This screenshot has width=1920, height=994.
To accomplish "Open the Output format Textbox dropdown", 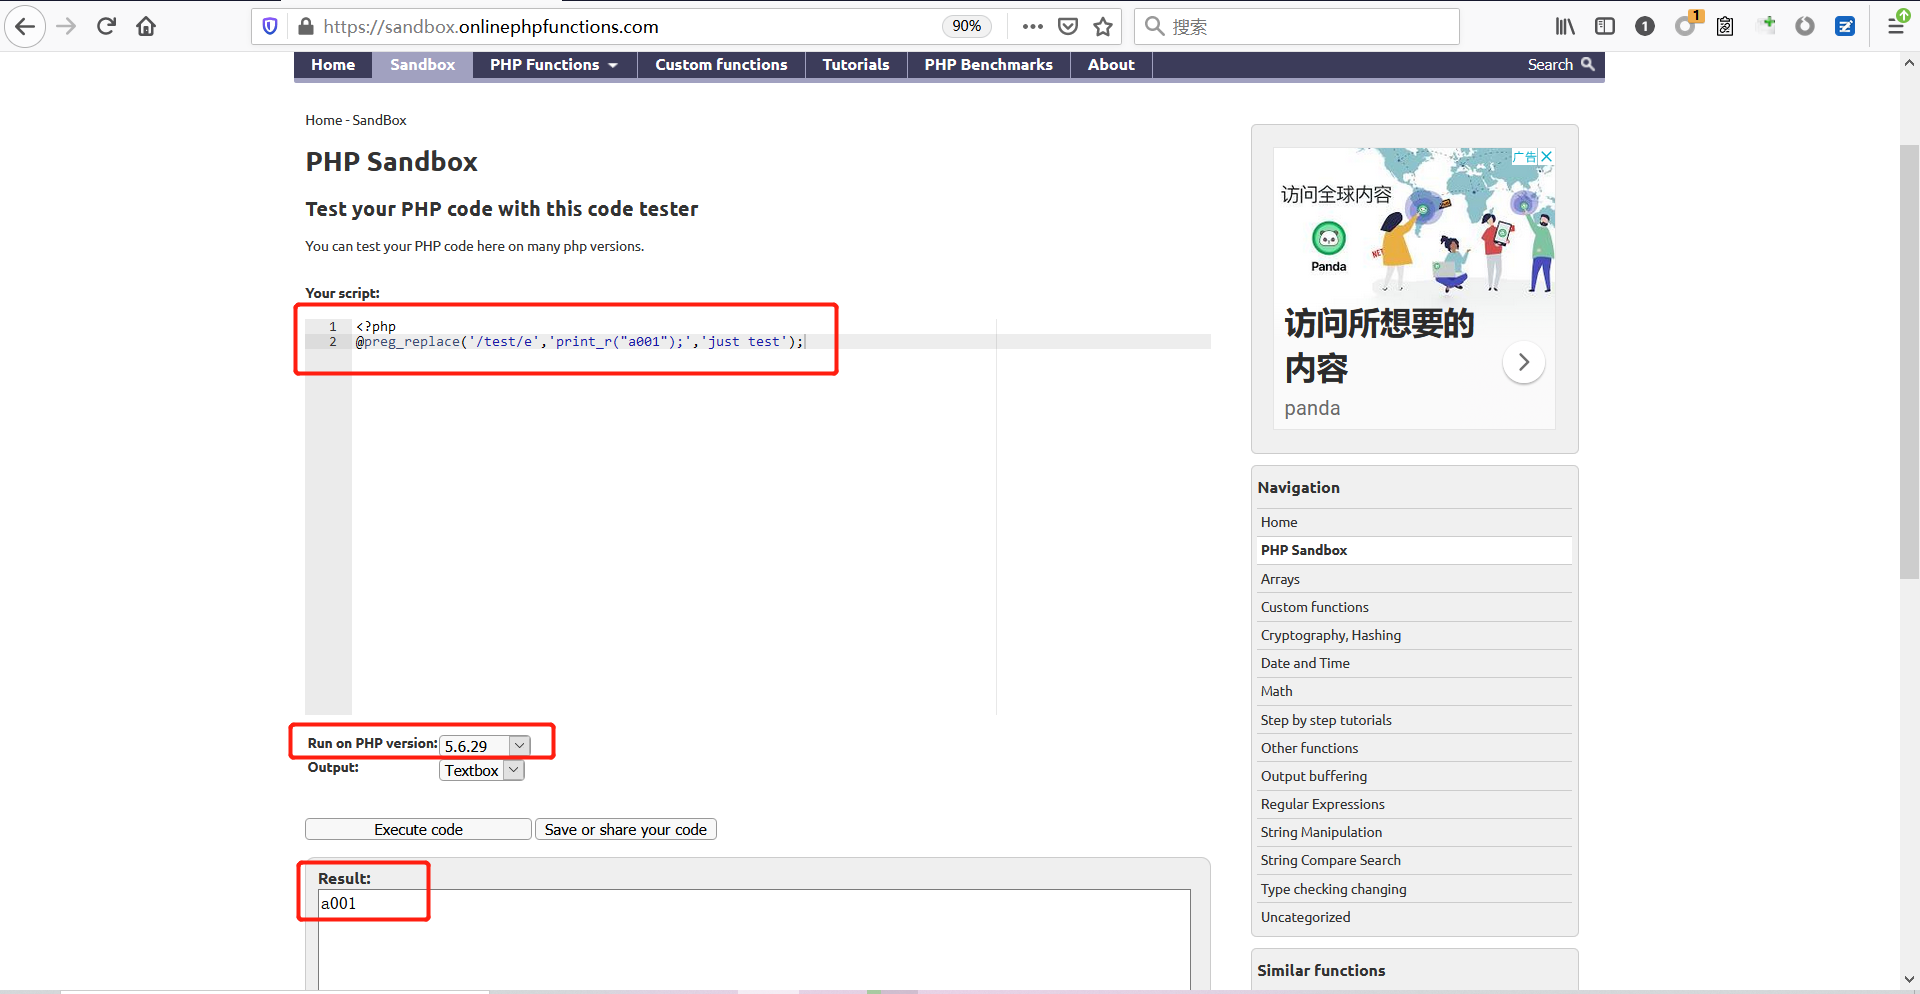I will [x=481, y=770].
